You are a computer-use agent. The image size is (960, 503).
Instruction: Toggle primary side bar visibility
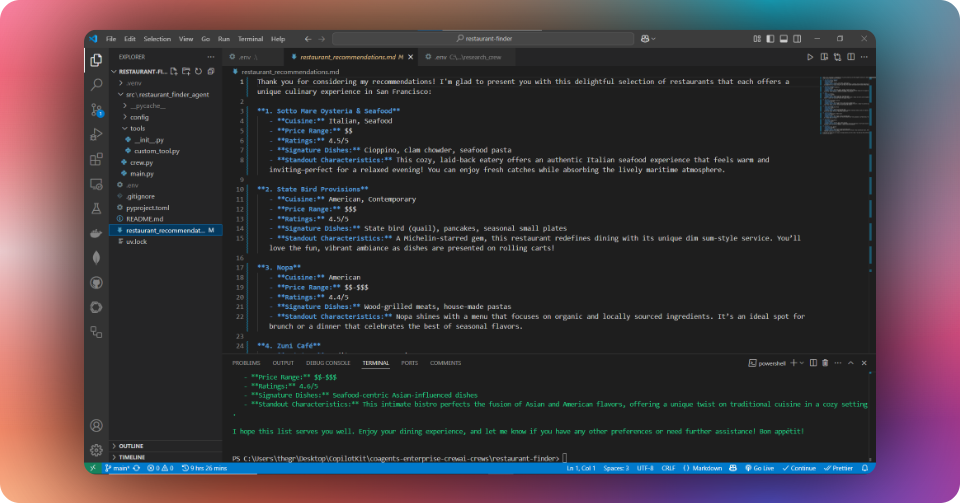click(770, 39)
